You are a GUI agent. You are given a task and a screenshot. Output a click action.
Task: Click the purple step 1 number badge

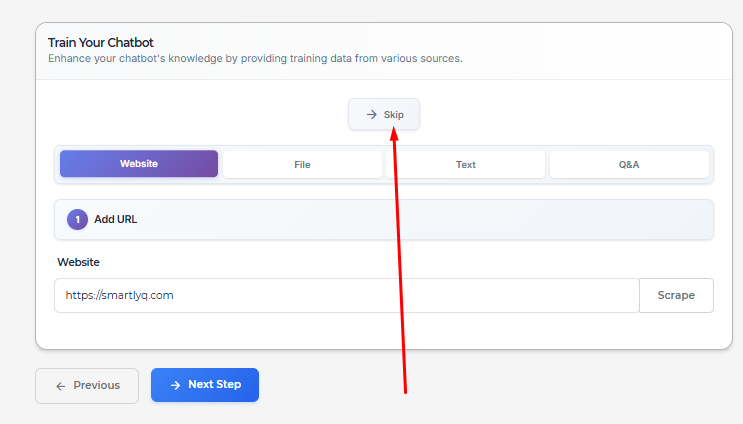[x=77, y=219]
